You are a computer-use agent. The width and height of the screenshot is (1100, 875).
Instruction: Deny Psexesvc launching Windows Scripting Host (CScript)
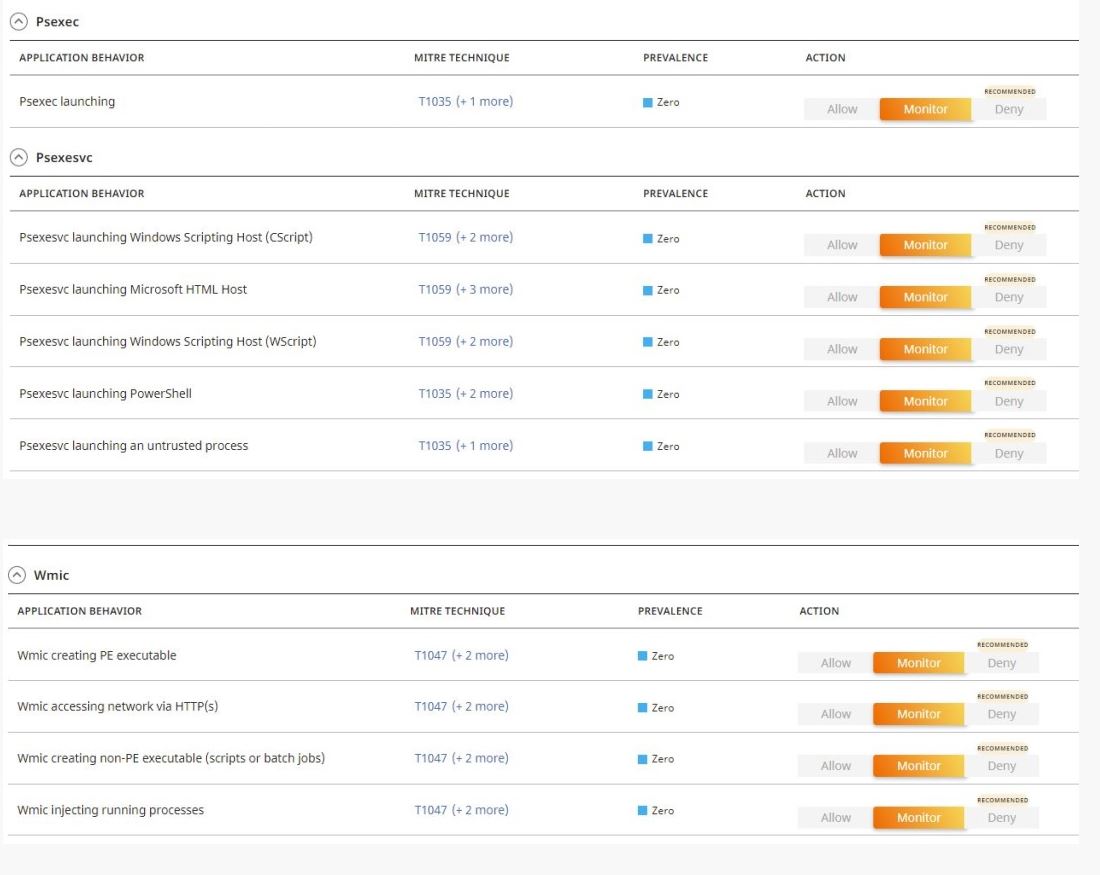[x=1009, y=245]
